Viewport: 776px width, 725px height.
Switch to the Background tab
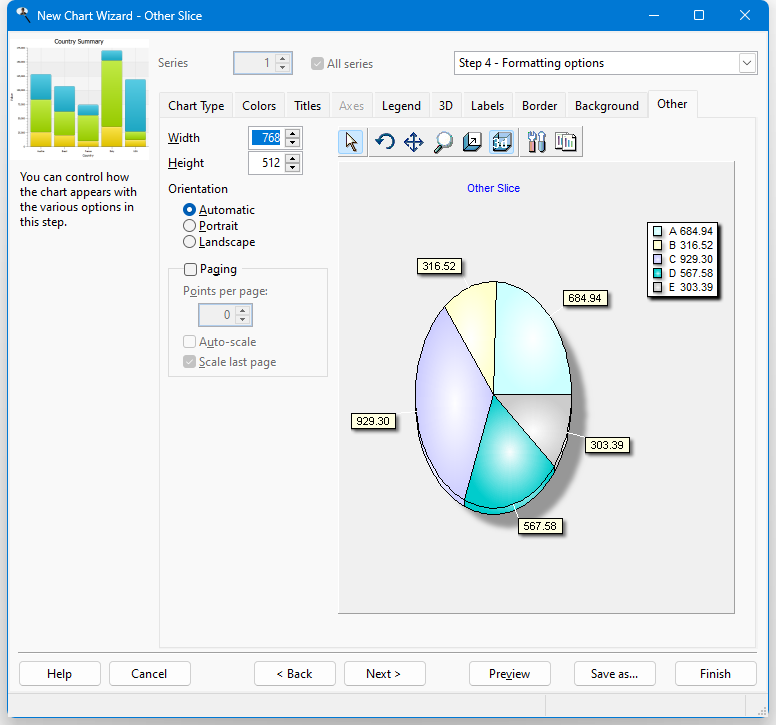[x=607, y=105]
